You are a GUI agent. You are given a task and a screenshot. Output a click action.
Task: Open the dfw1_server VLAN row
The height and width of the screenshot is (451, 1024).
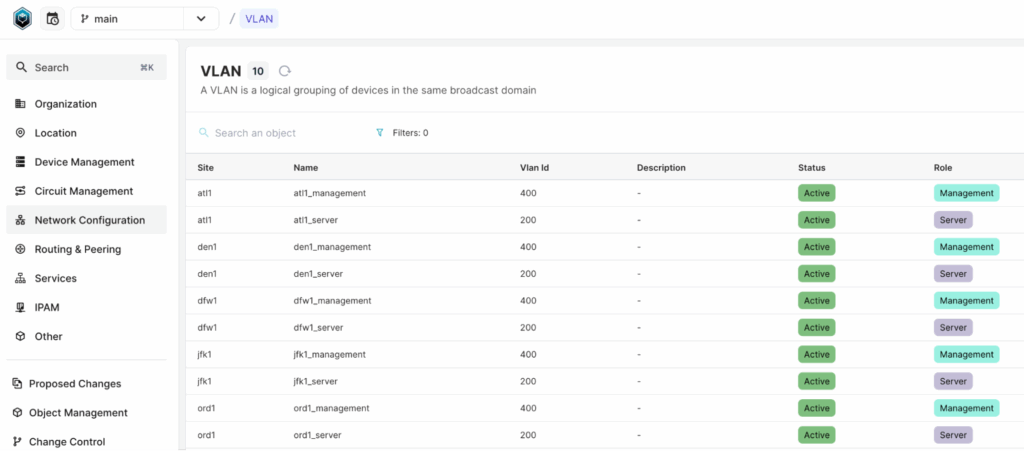tap(605, 327)
